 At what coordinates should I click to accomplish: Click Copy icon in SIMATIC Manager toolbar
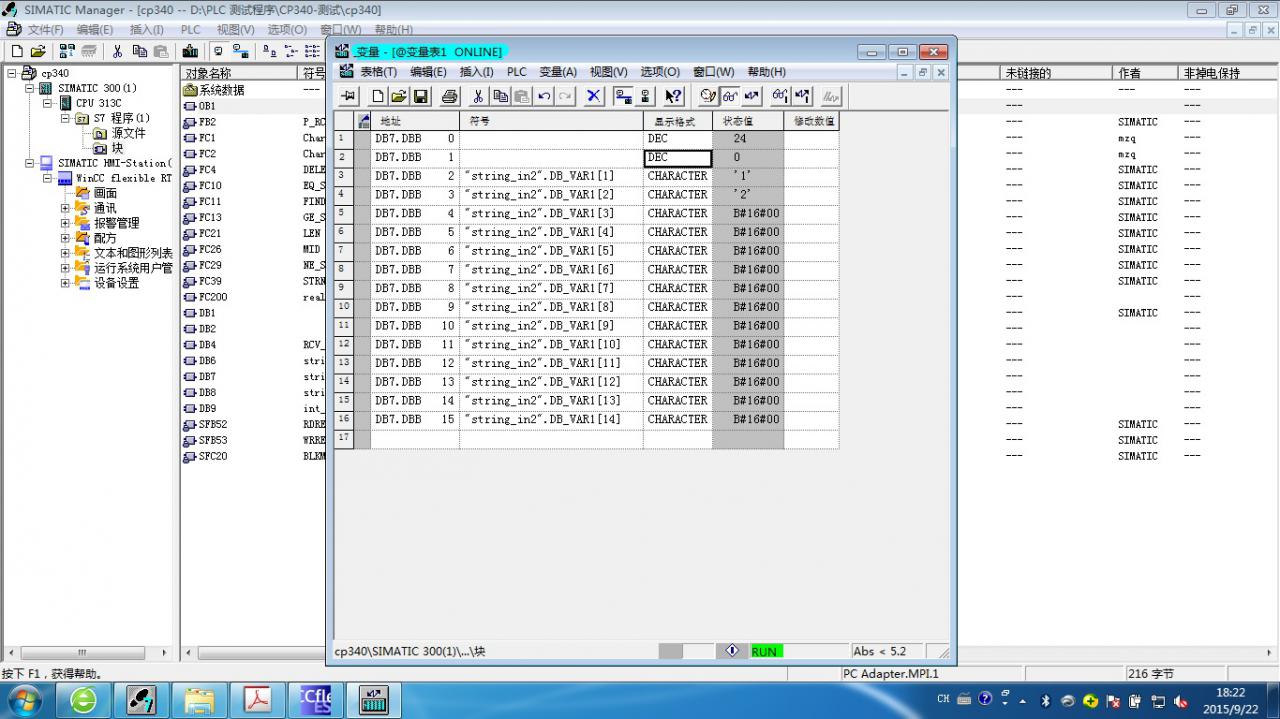pyautogui.click(x=139, y=51)
